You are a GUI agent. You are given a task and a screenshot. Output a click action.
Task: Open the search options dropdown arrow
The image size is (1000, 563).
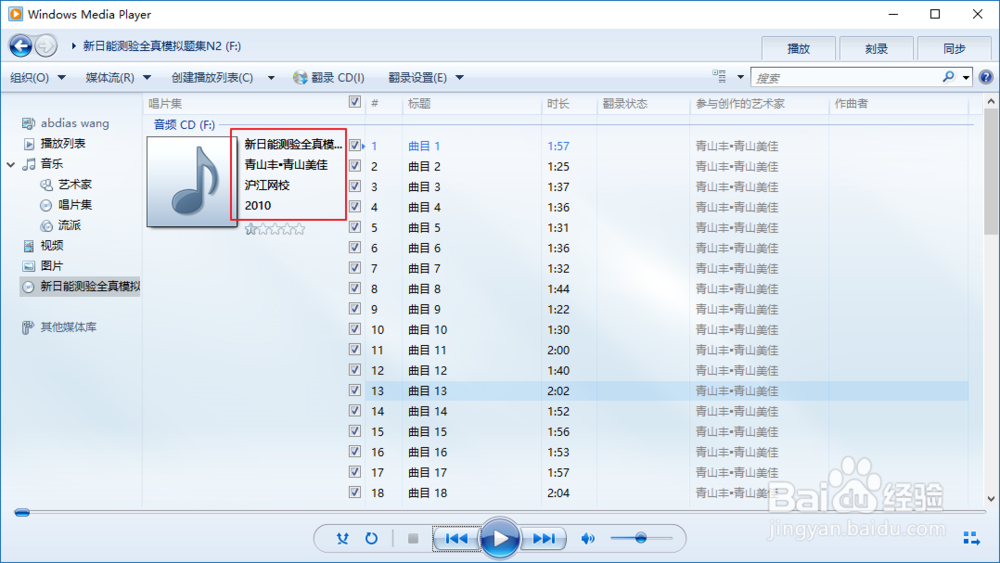point(966,78)
